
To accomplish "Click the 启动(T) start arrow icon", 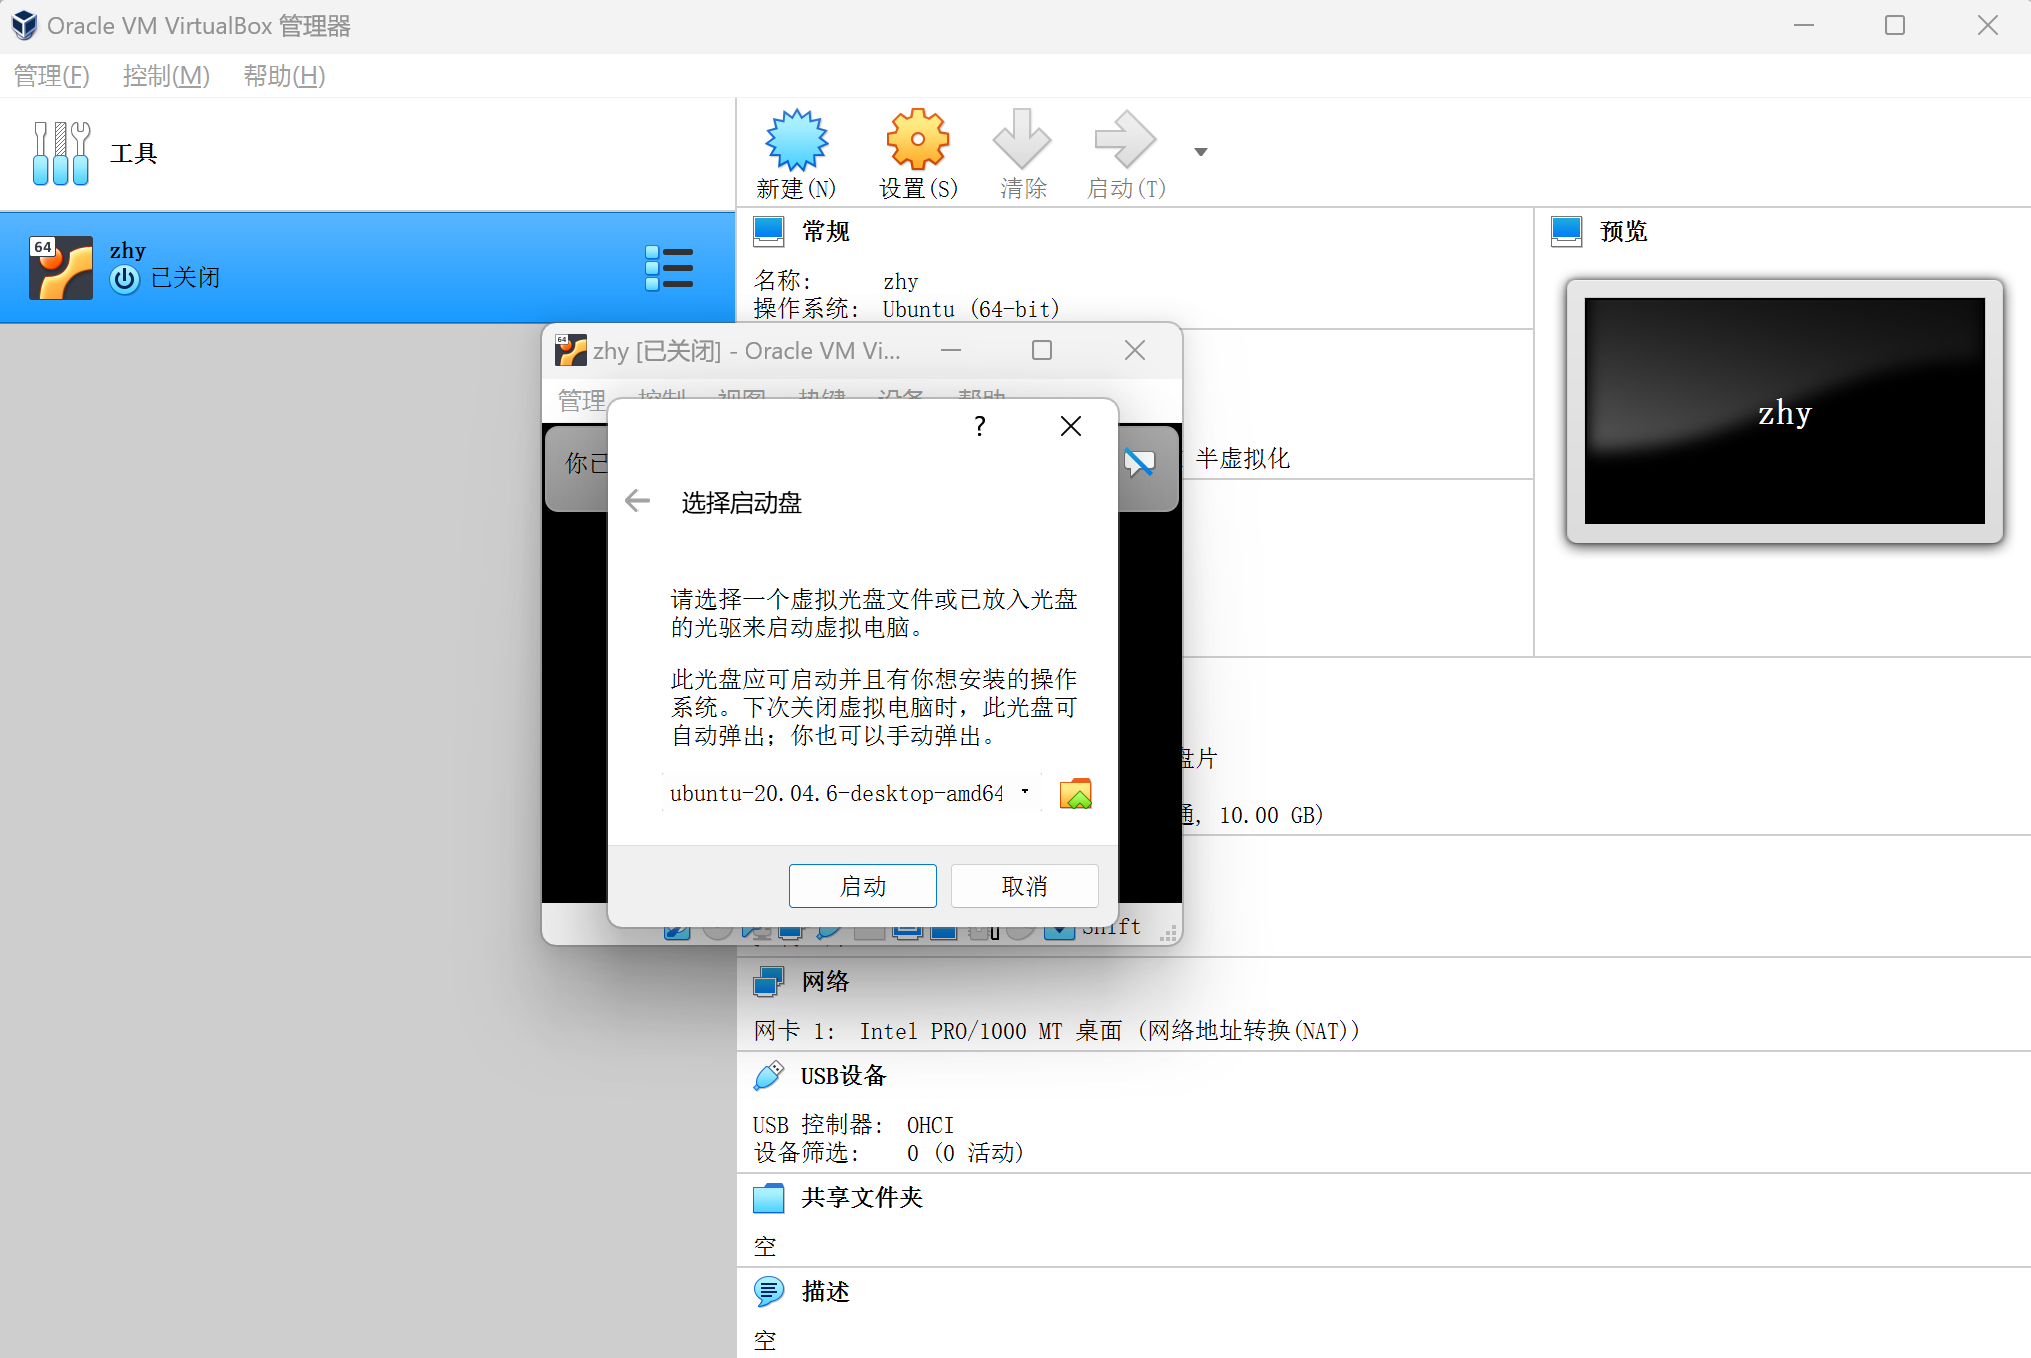I will coord(1125,140).
